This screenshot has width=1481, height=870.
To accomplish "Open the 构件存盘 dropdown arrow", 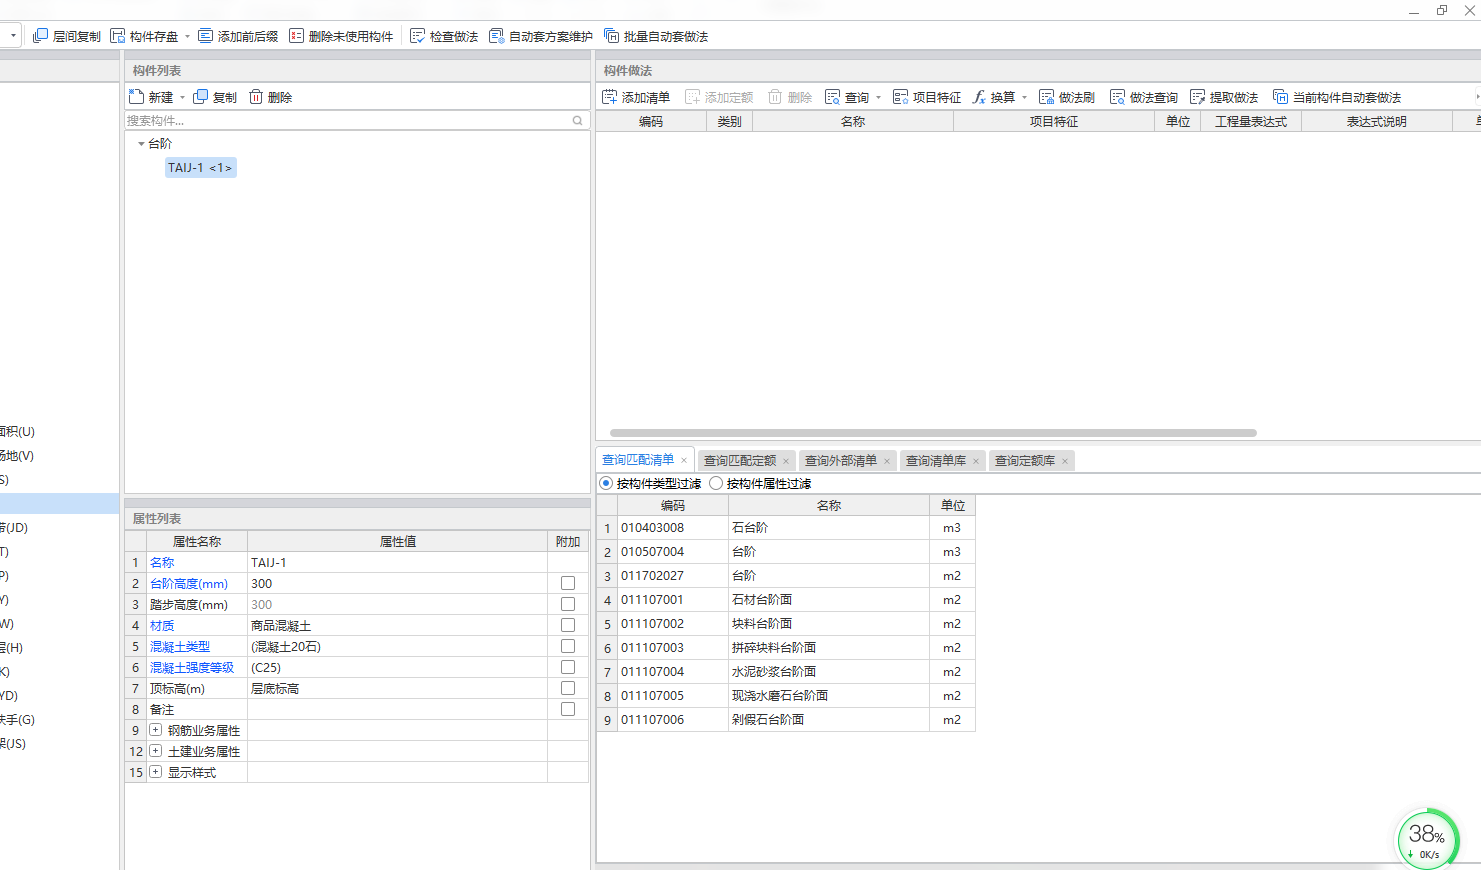I will [187, 37].
